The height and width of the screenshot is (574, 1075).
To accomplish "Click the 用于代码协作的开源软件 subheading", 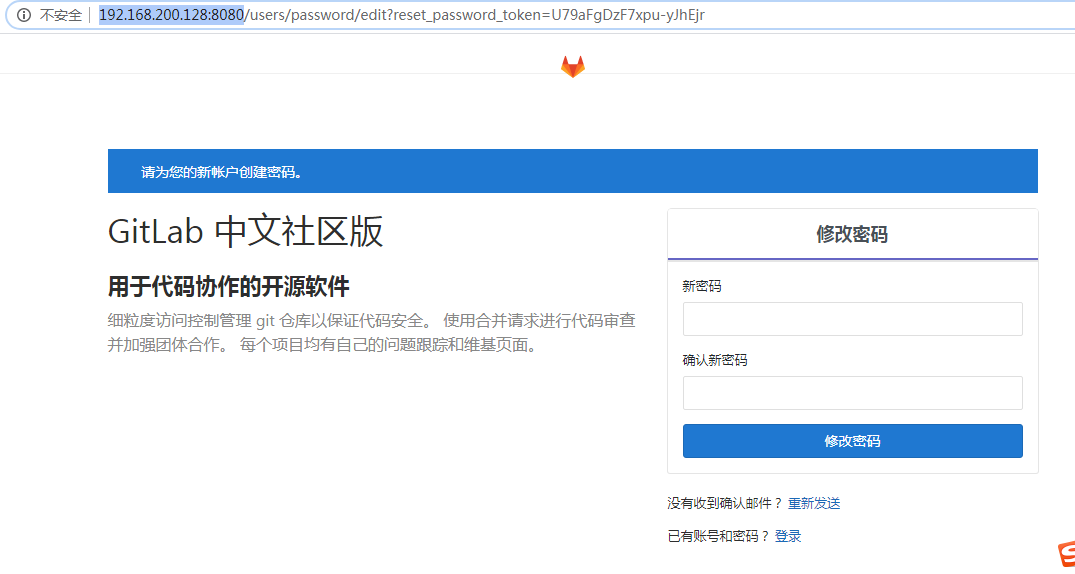I will point(228,287).
